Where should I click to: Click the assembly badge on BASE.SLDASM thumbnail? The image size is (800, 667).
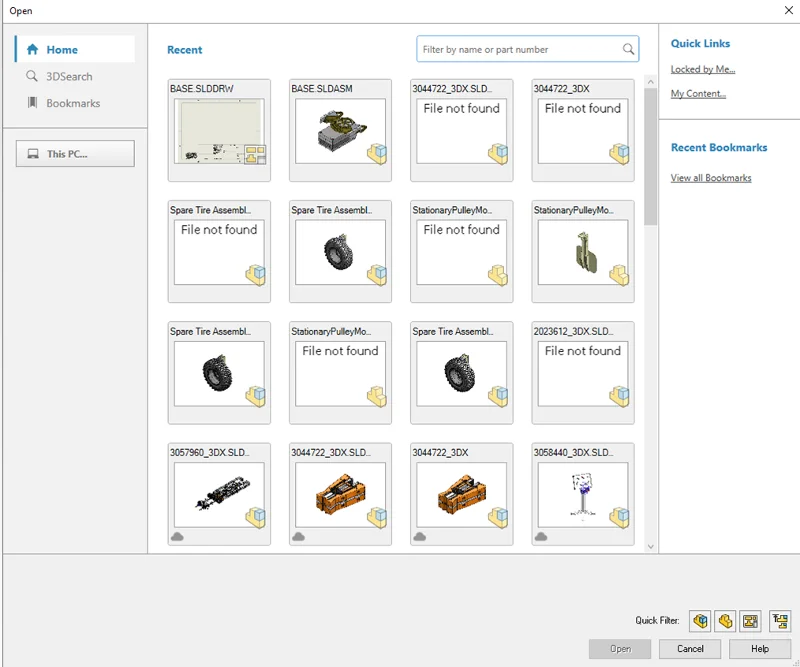point(376,154)
